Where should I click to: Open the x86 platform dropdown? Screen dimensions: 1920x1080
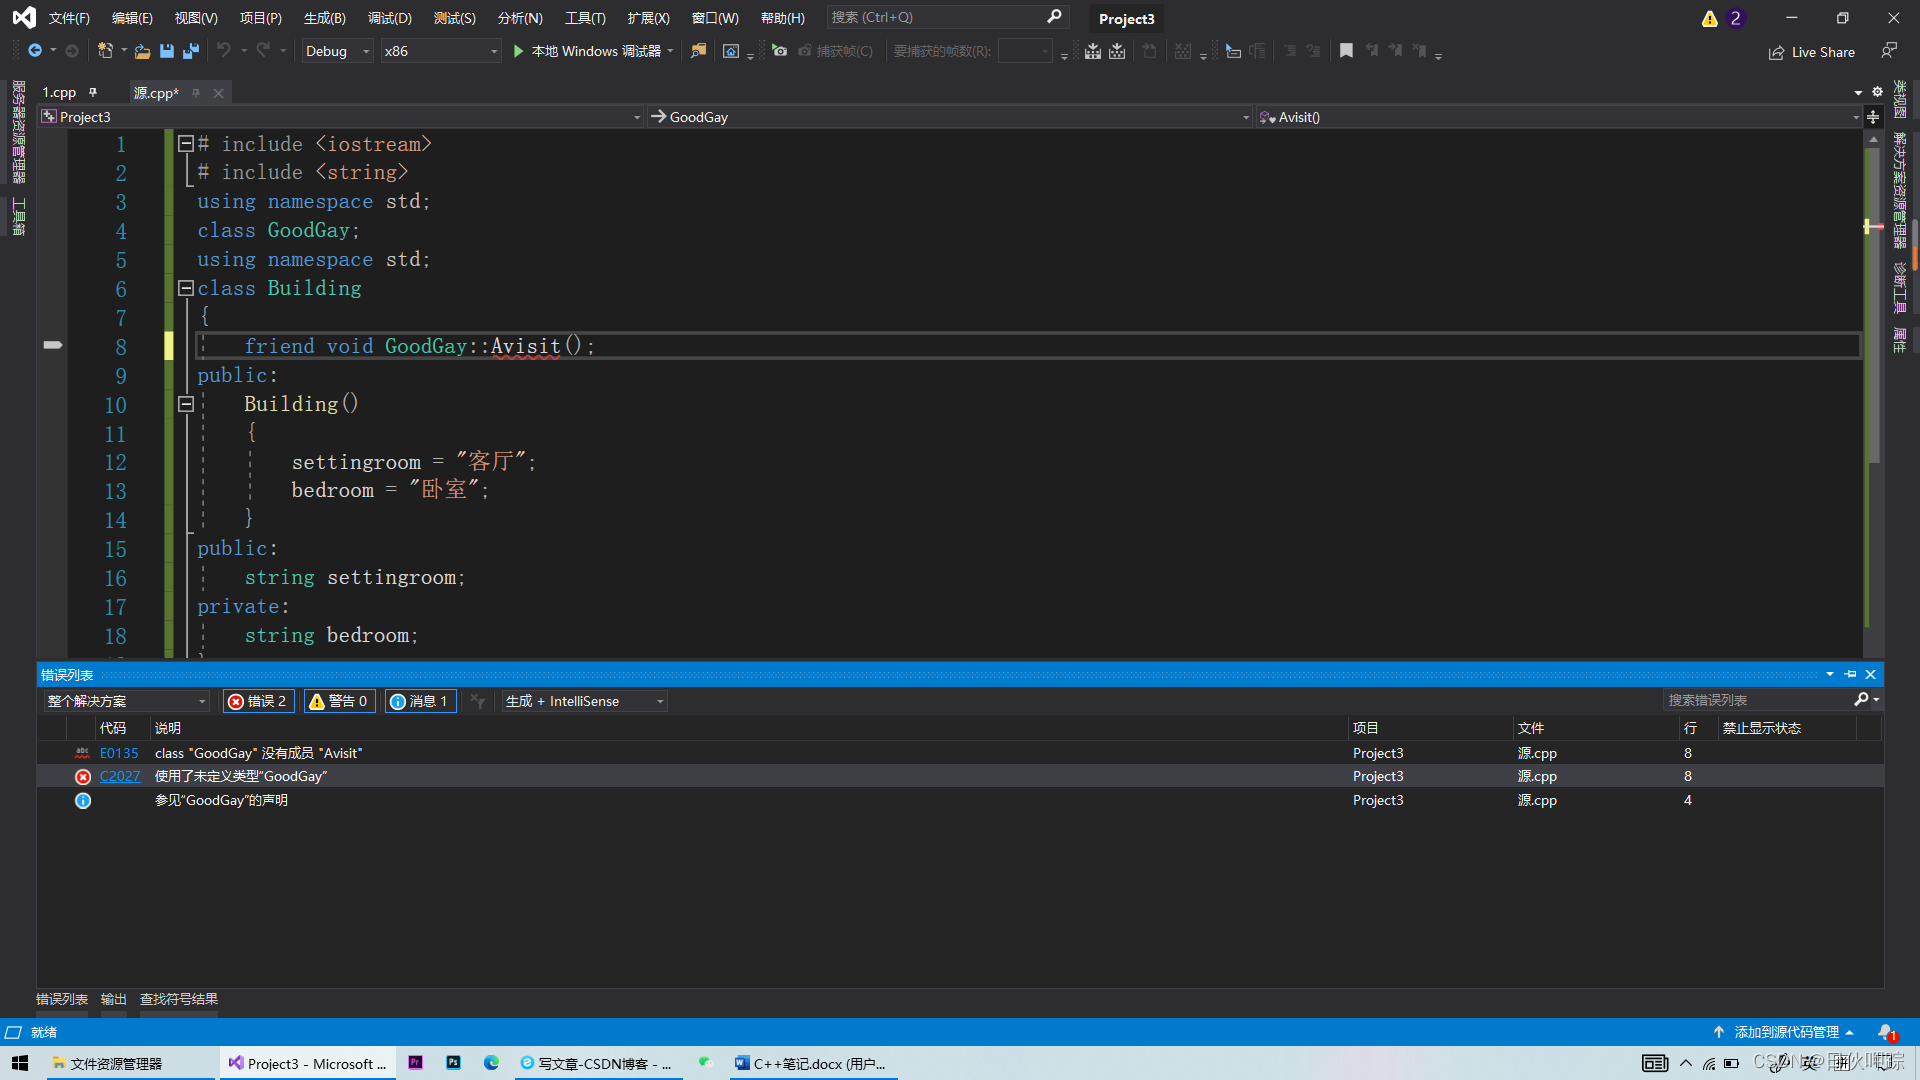440,51
